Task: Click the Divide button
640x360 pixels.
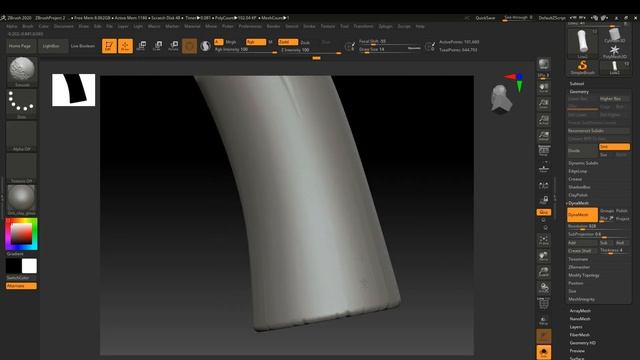Action: pos(582,151)
